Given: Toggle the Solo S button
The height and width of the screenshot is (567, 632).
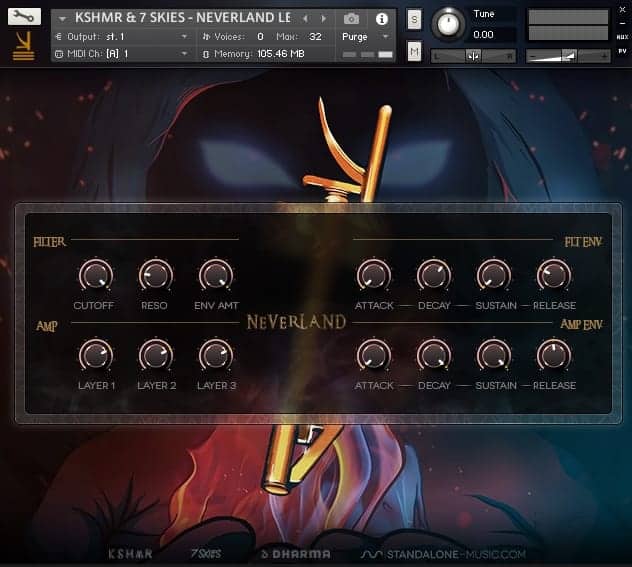Looking at the screenshot, I should pyautogui.click(x=414, y=19).
